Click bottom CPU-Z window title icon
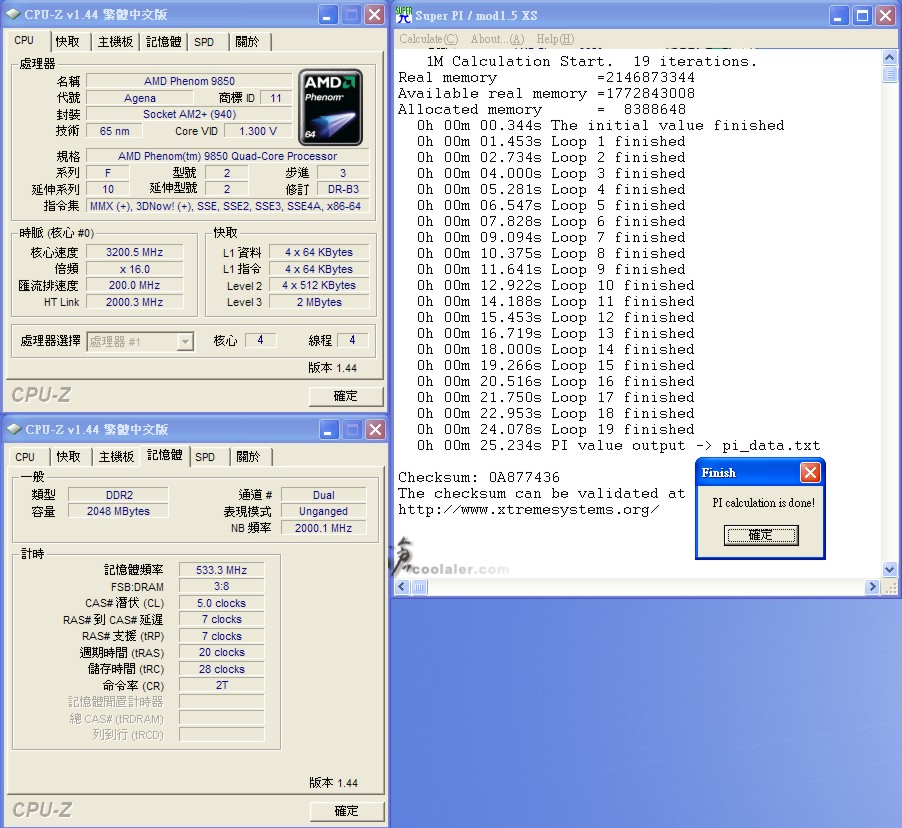The width and height of the screenshot is (902, 828). coord(14,429)
